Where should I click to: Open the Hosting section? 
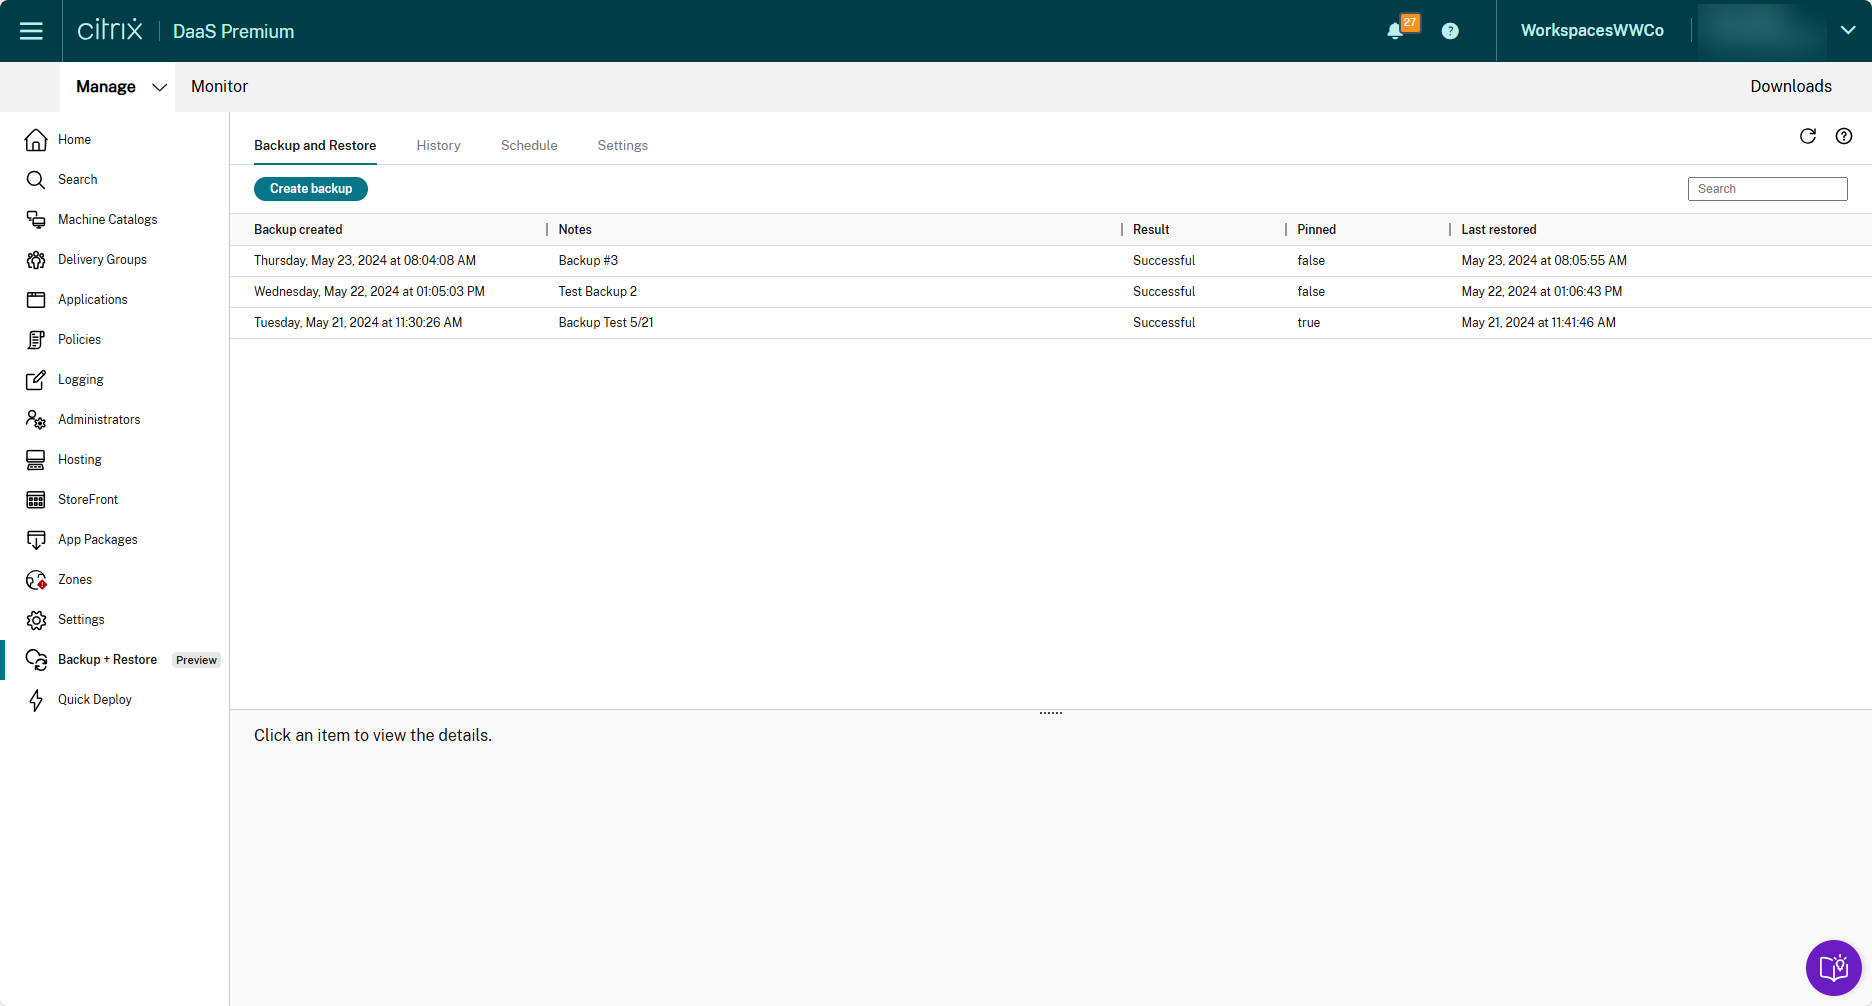point(80,460)
